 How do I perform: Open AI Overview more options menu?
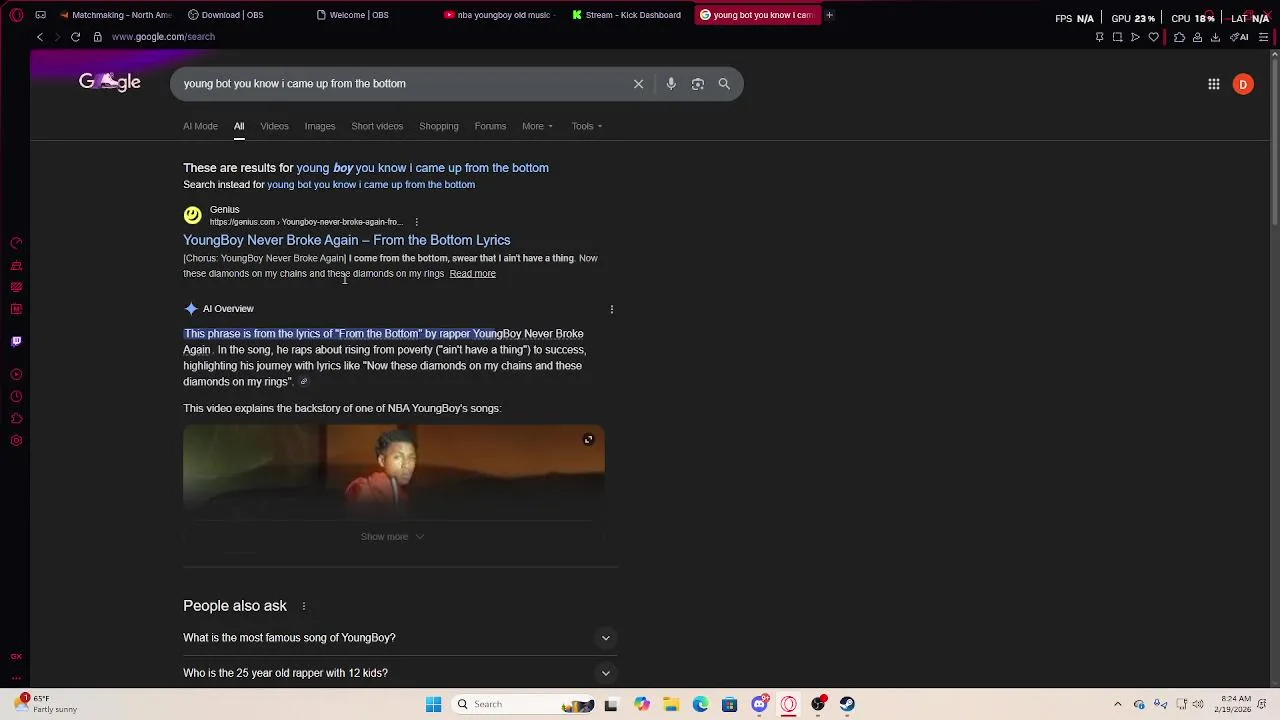point(612,309)
